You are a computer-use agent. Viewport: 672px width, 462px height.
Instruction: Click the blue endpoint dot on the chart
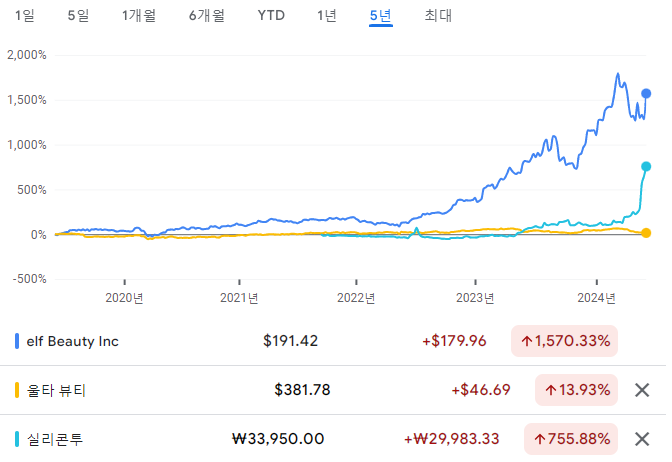646,93
